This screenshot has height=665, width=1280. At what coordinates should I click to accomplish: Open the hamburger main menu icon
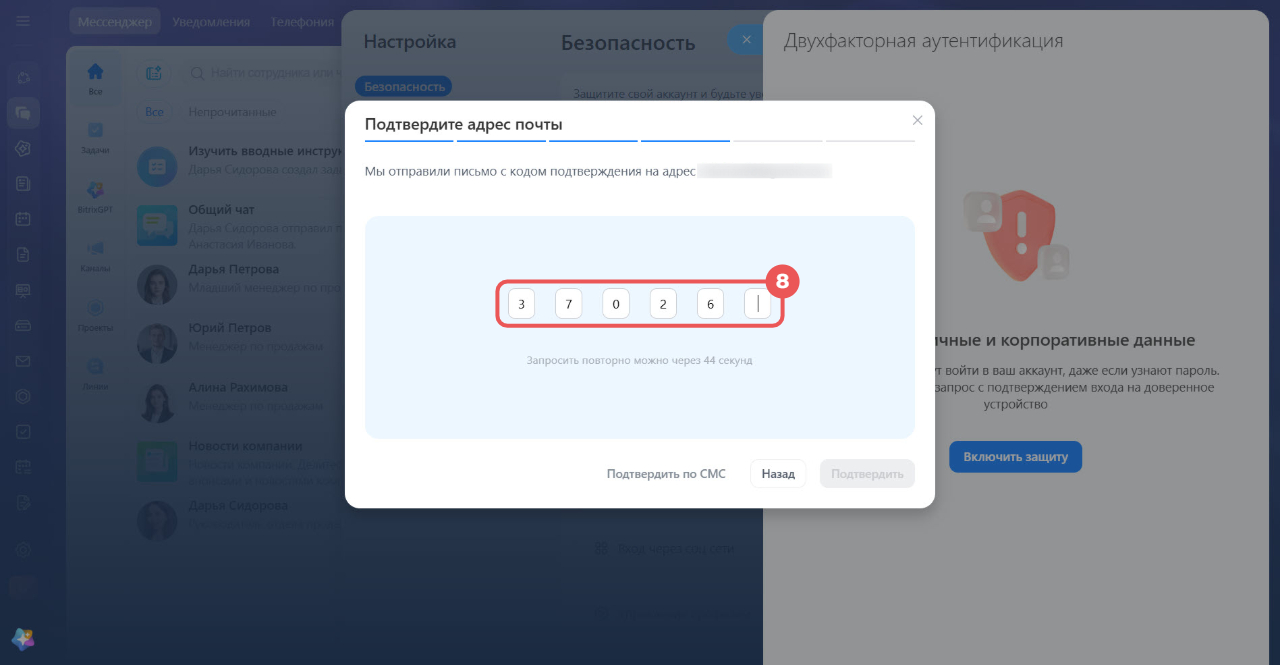(23, 21)
